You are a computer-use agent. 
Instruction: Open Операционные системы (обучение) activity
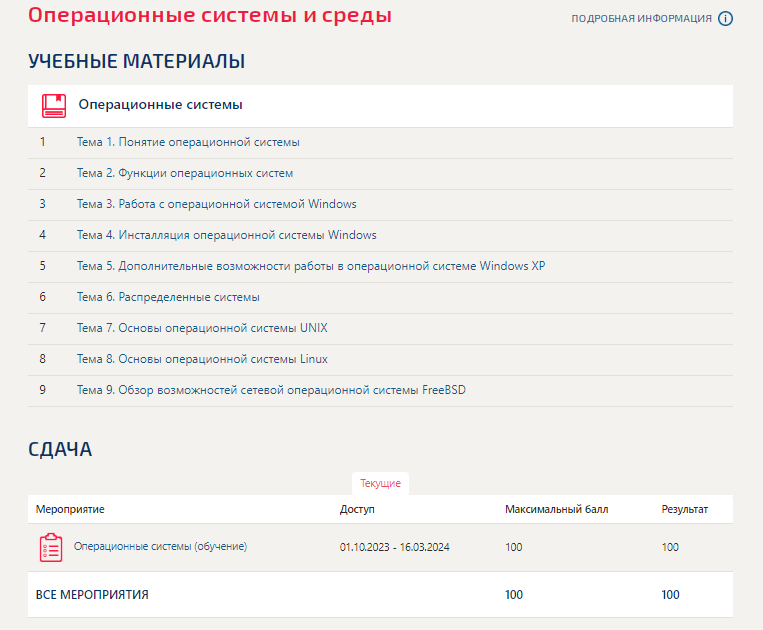161,546
